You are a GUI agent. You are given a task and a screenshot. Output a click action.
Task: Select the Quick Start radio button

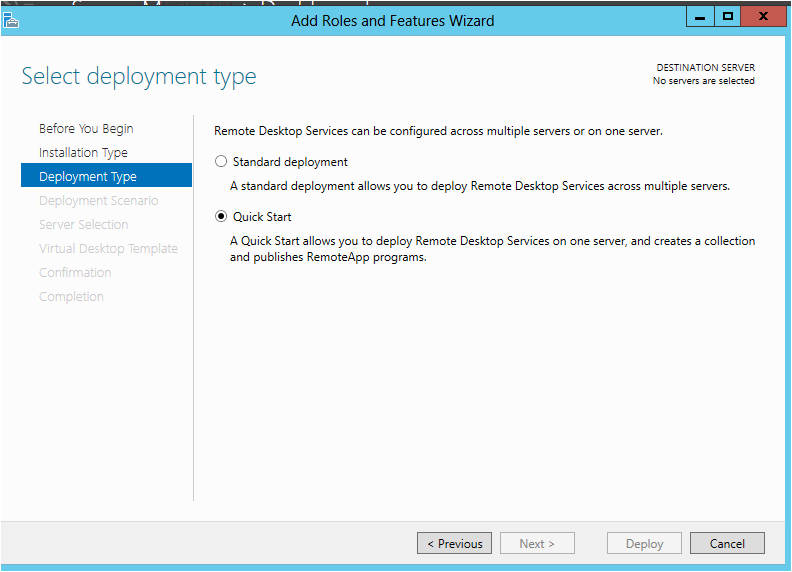click(x=221, y=216)
